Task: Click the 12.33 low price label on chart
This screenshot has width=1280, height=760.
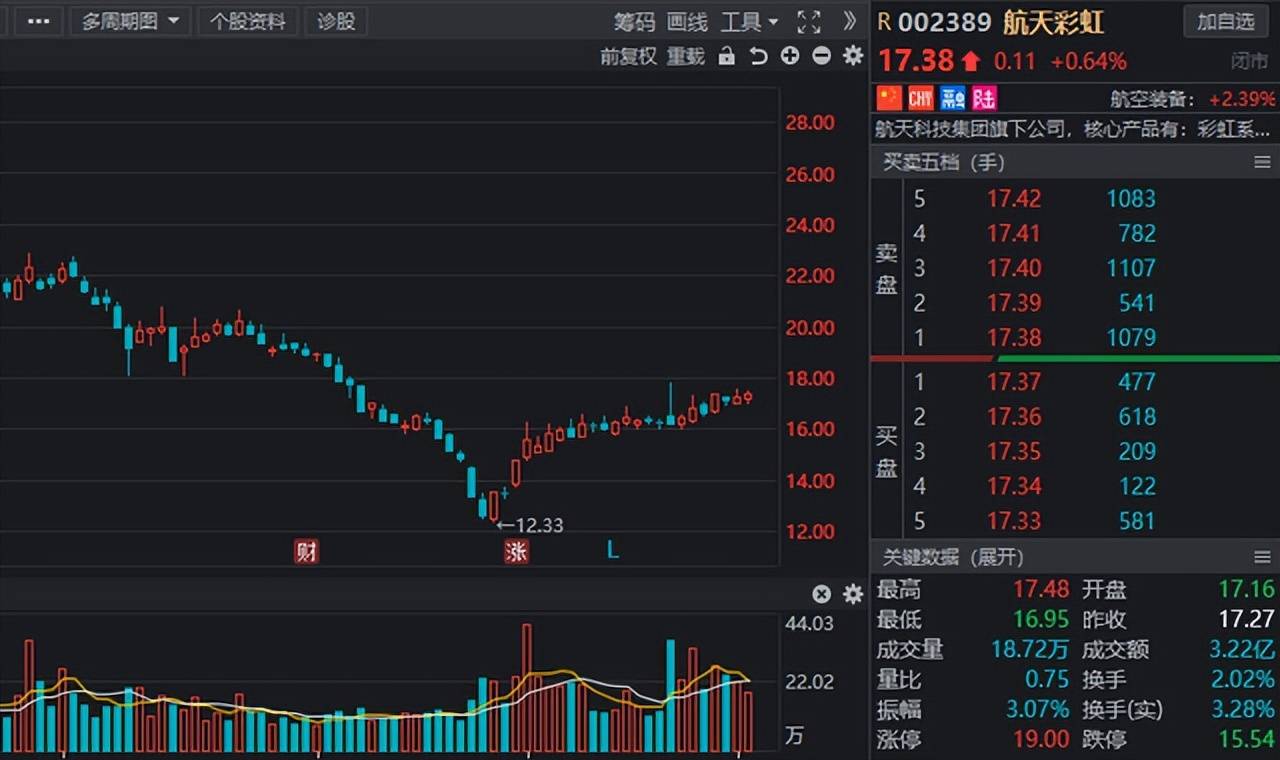Action: [x=538, y=525]
